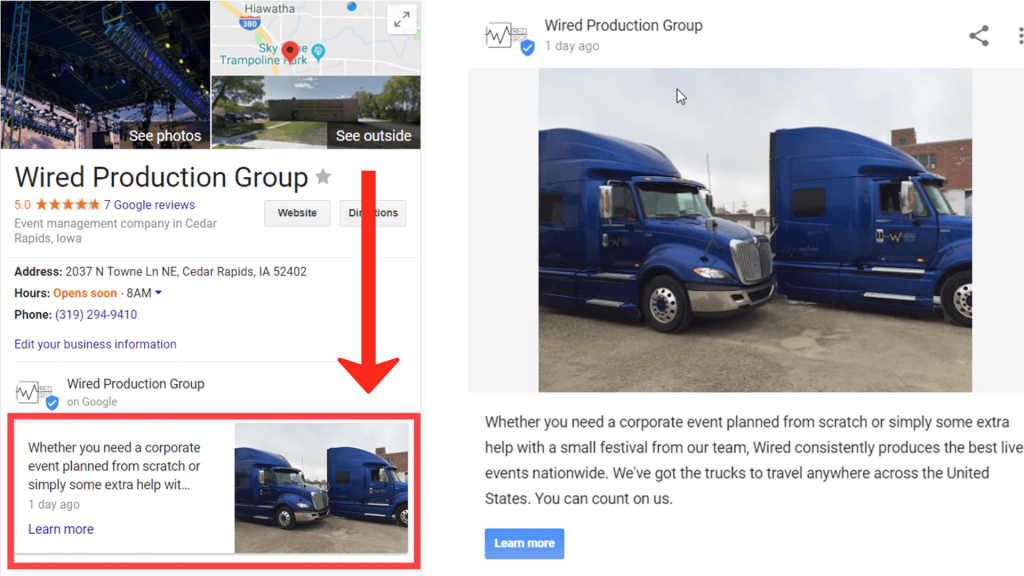This screenshot has width=1024, height=576.
Task: Click the Wired logo in left panel
Action: [x=38, y=393]
